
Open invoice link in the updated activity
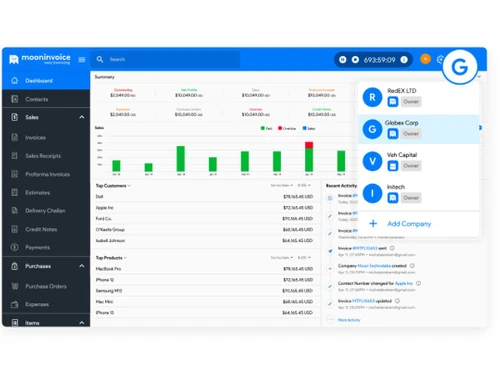tap(363, 301)
